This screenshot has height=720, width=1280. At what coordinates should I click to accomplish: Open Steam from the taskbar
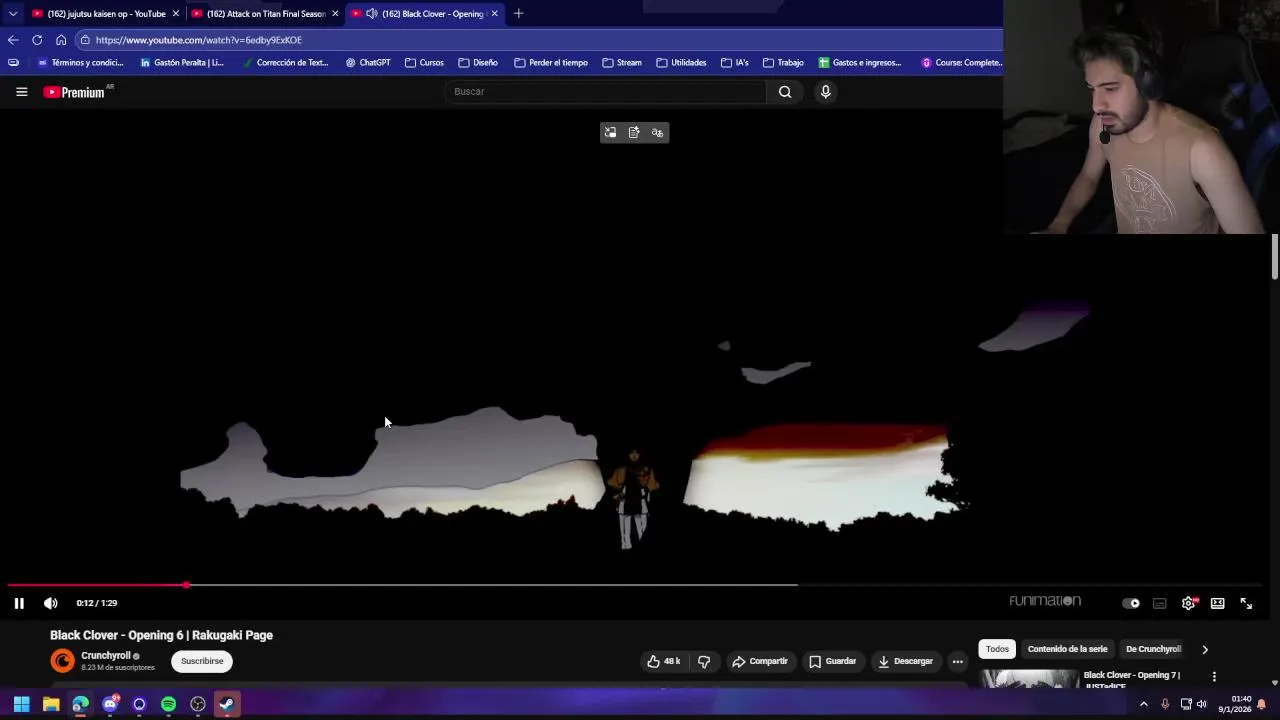tap(227, 704)
